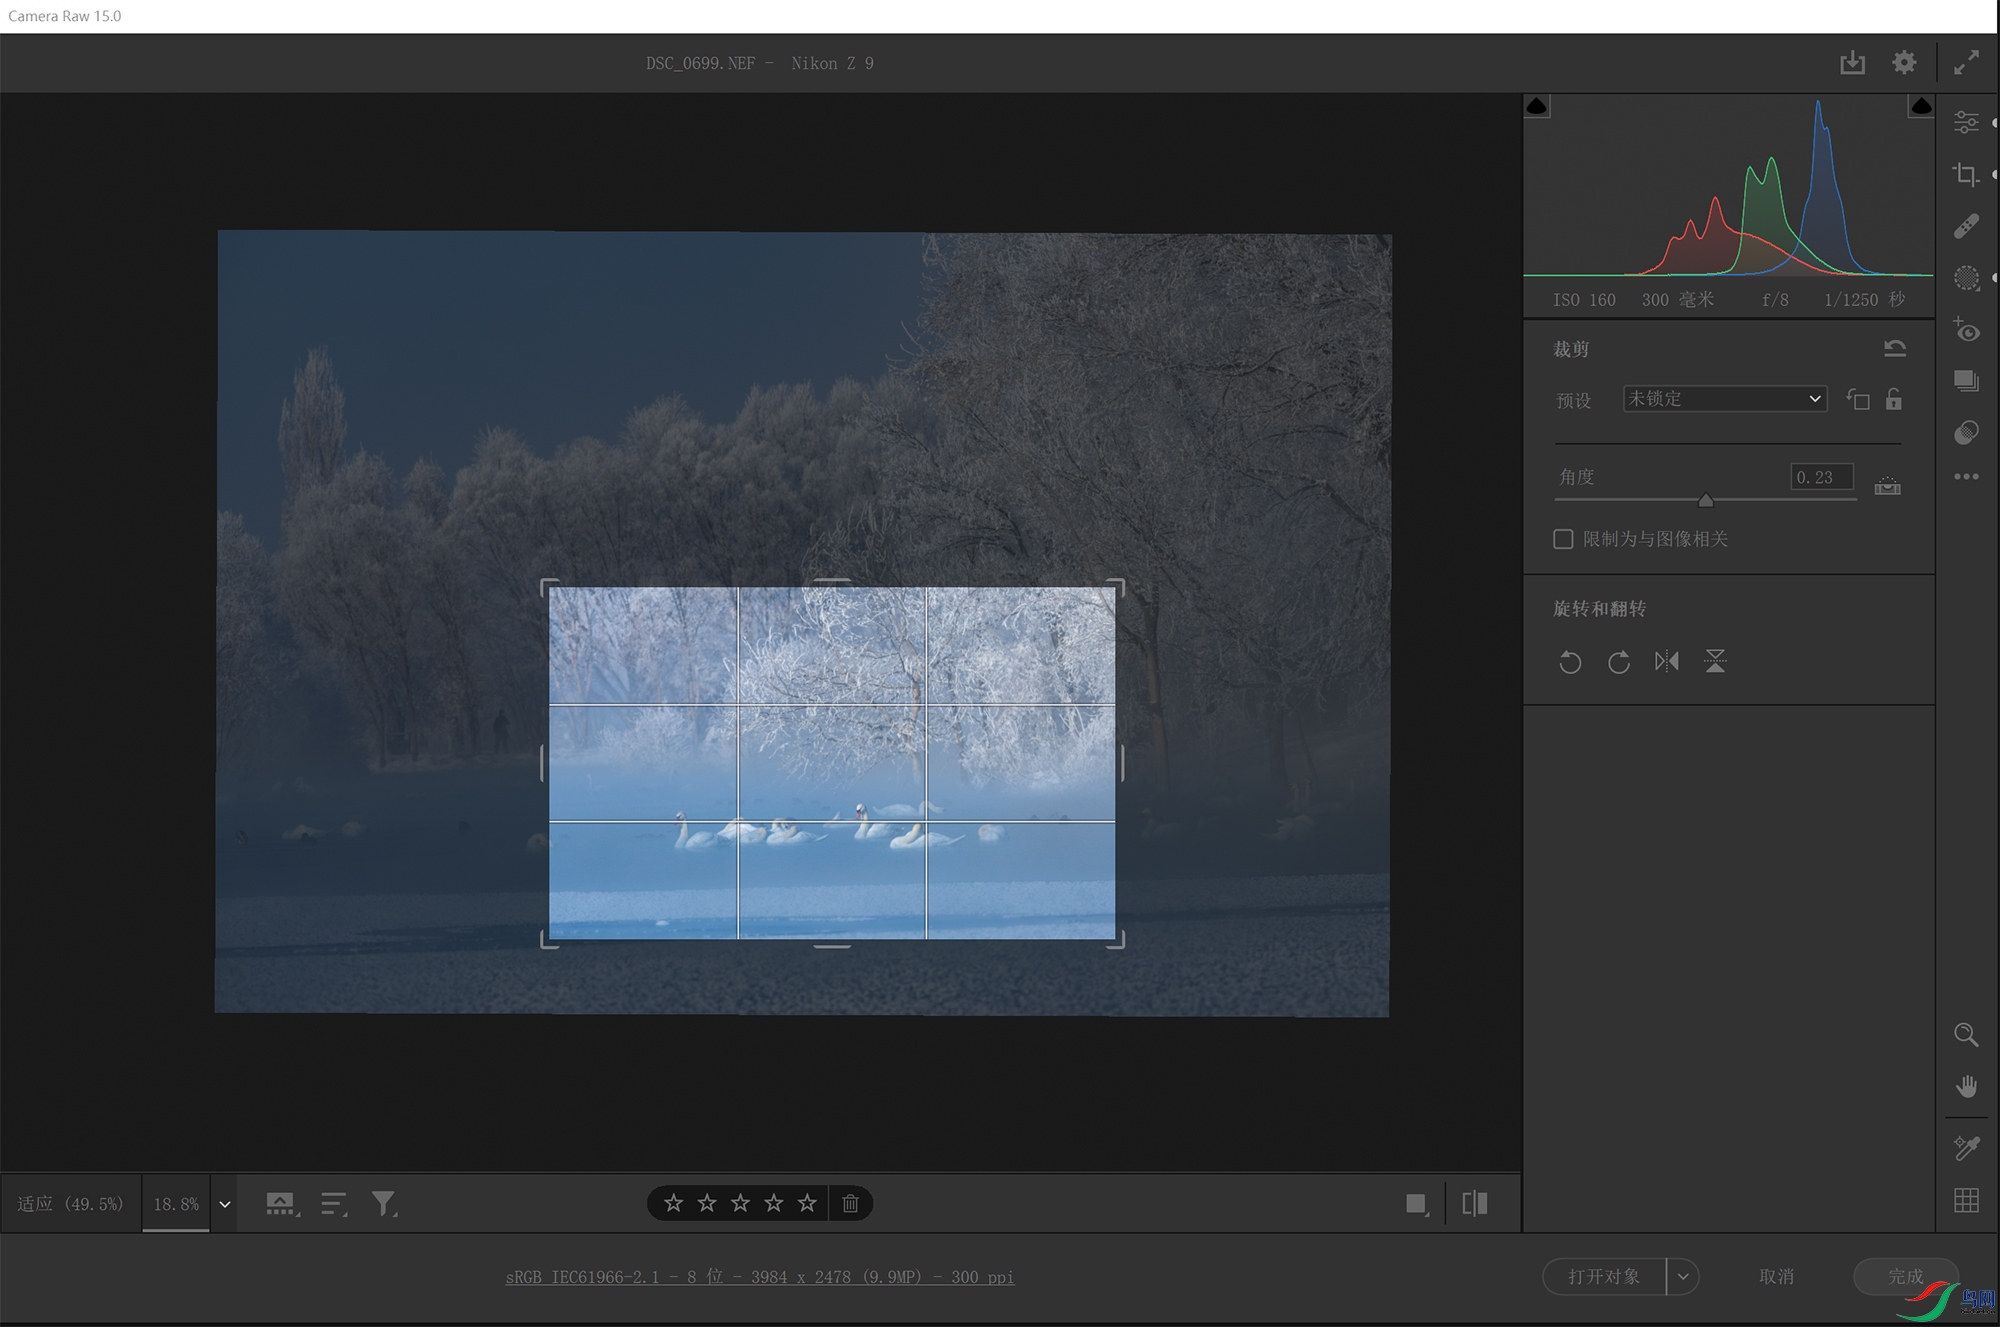Enable the 限制为与图像相关 checkbox
Screen dimensions: 2000x1327
click(x=1563, y=539)
